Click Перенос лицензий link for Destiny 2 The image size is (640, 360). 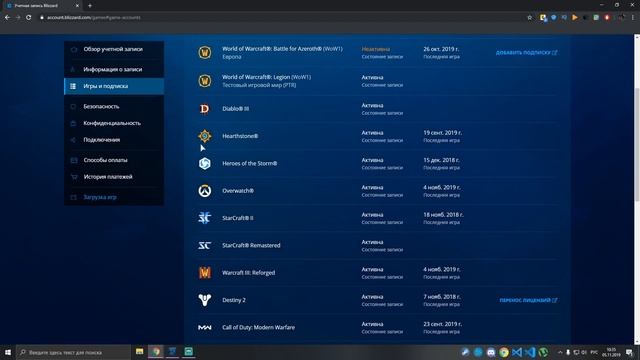(529, 300)
